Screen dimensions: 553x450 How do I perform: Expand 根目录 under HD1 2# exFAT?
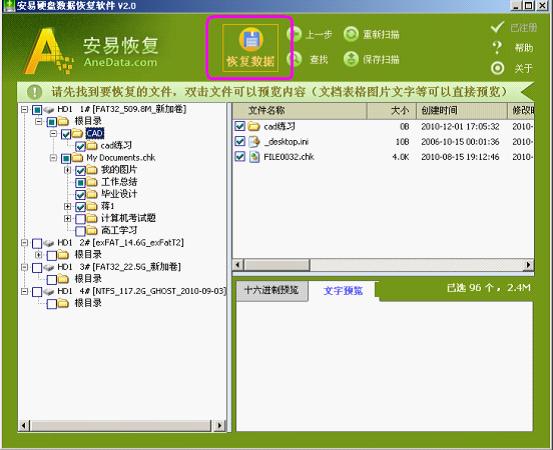pos(39,255)
